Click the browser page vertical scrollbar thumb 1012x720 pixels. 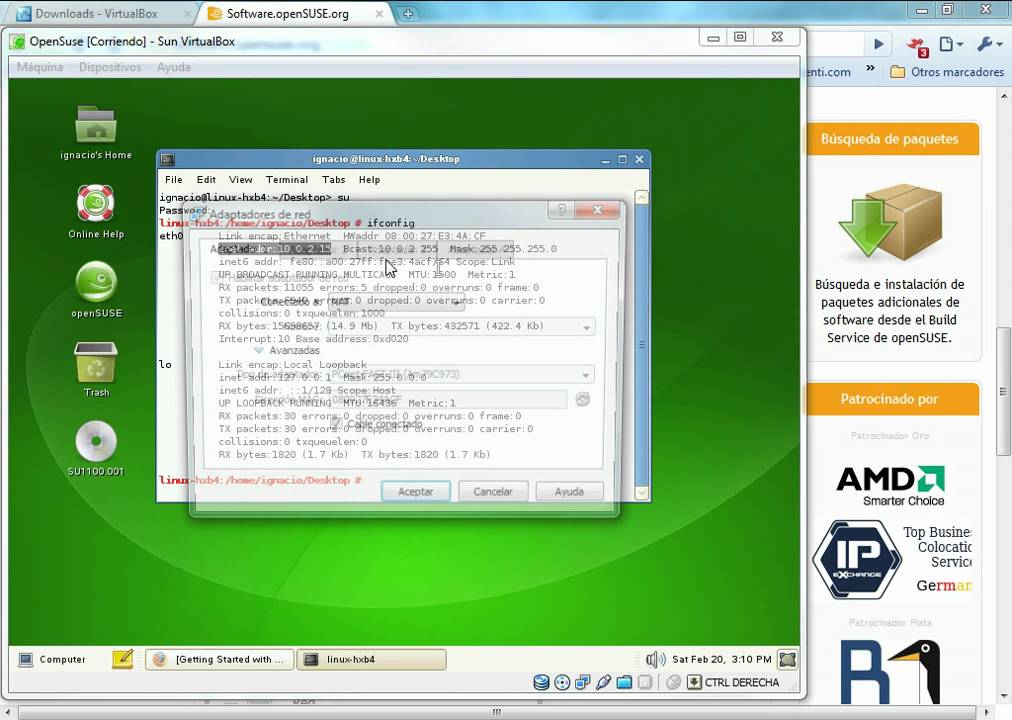click(x=1004, y=391)
